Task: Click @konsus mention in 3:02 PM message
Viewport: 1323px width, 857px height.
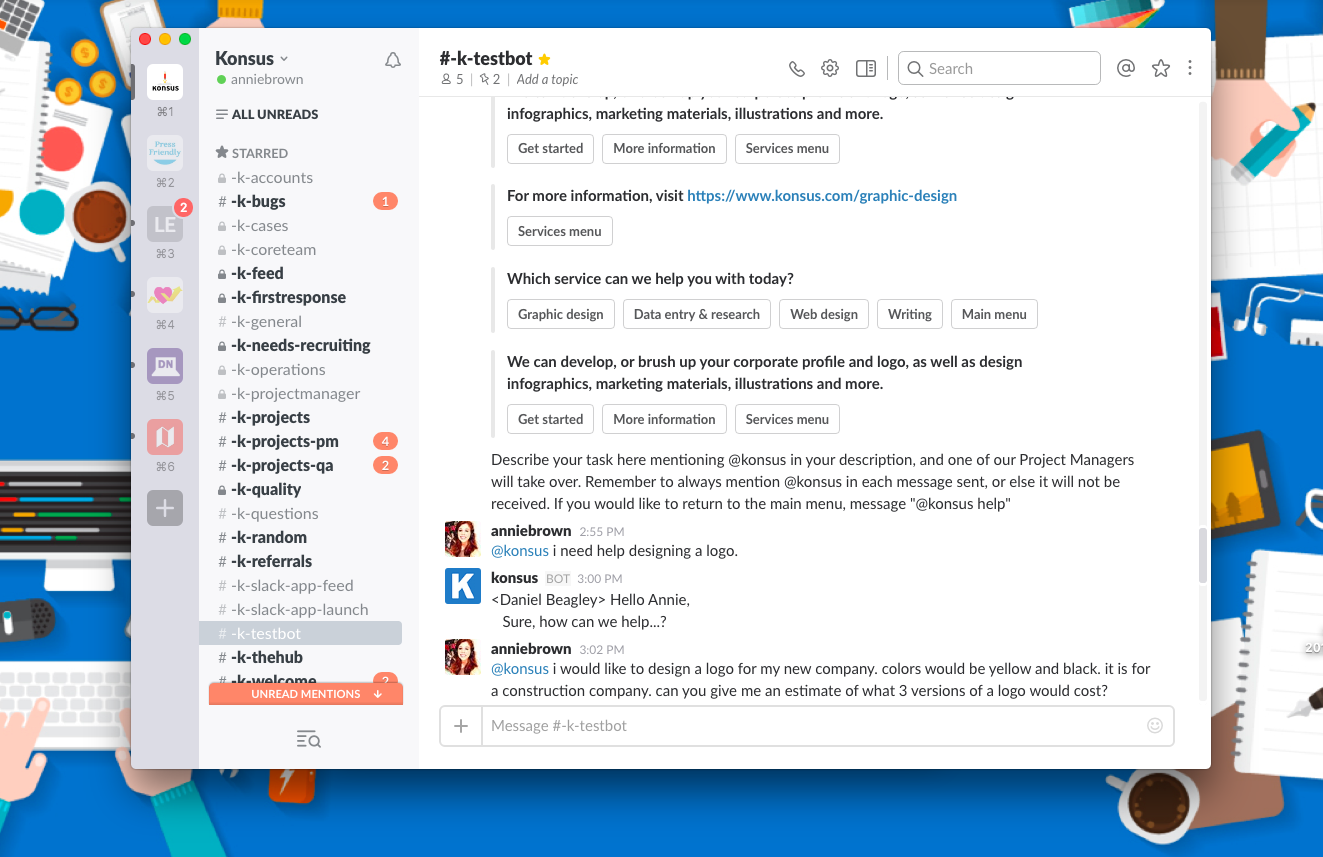Action: tap(520, 669)
